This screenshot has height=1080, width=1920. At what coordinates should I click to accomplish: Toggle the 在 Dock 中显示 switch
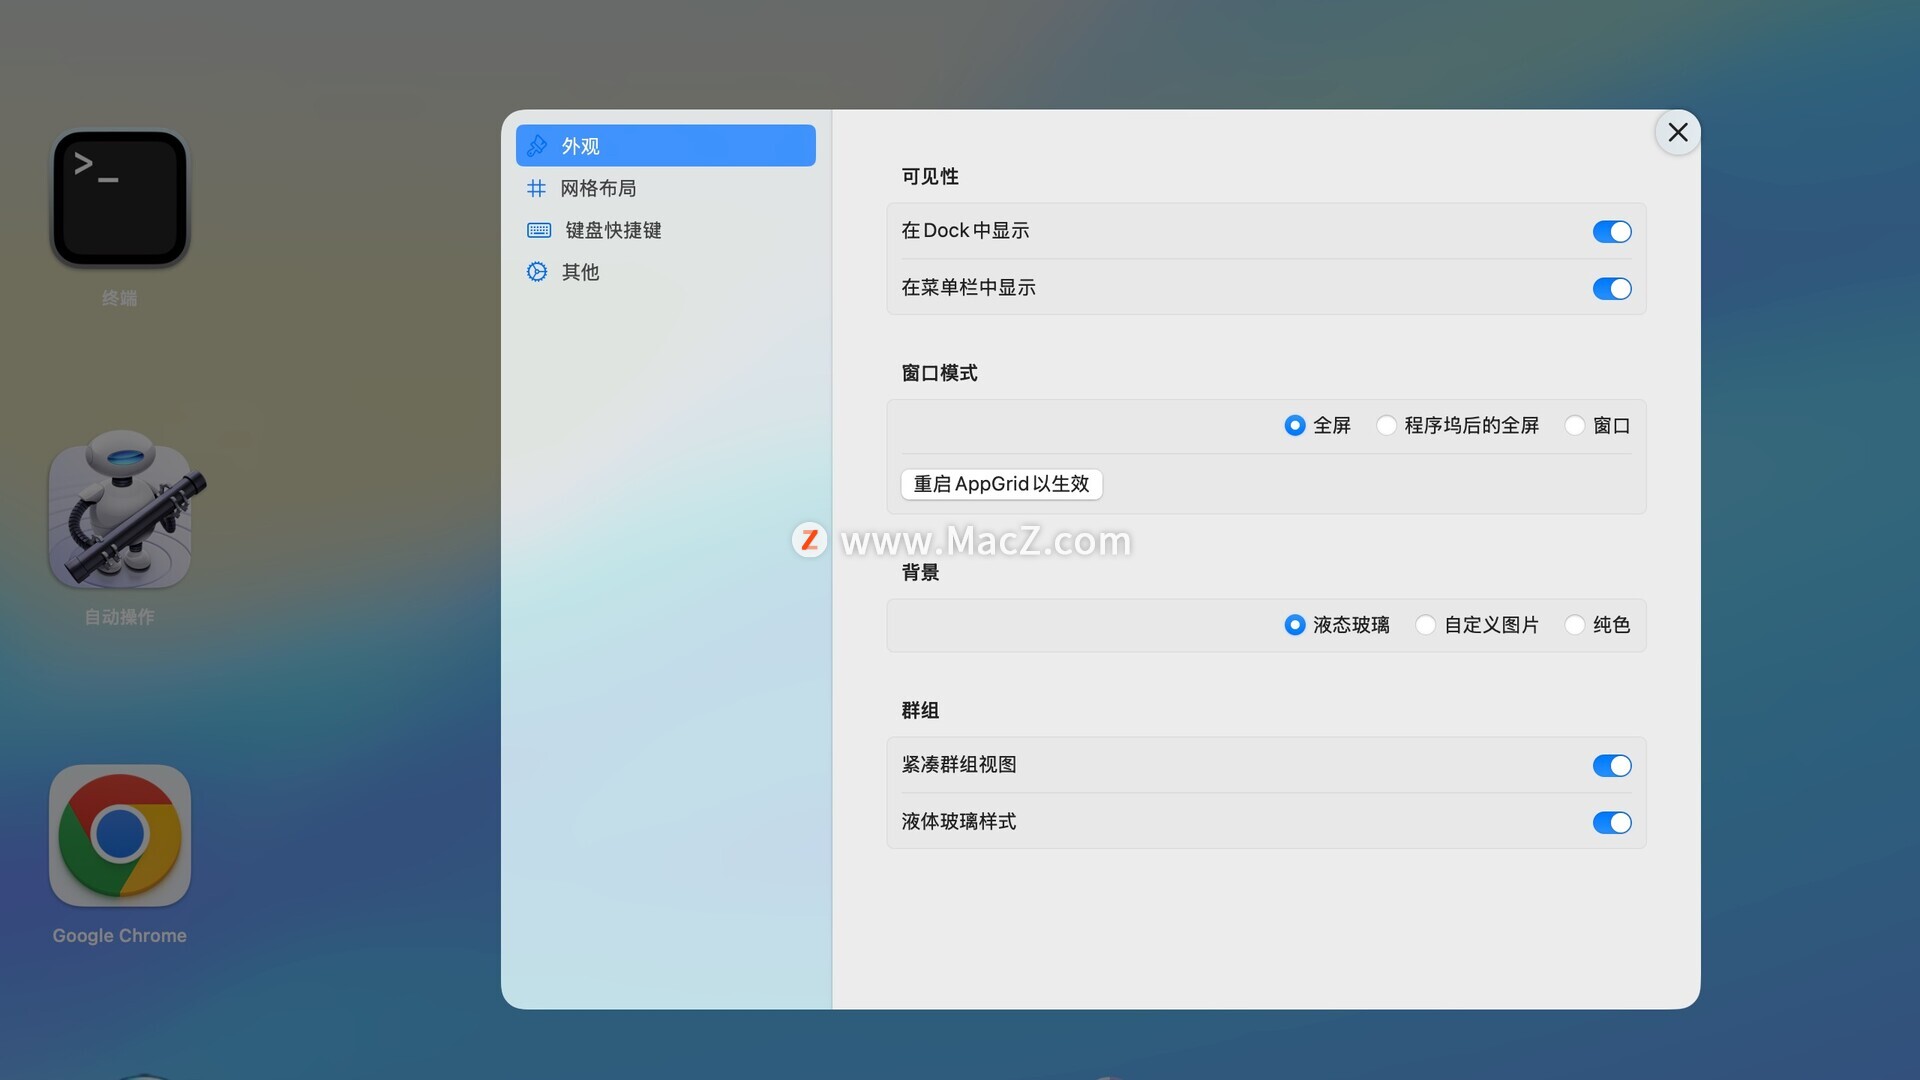pyautogui.click(x=1611, y=232)
